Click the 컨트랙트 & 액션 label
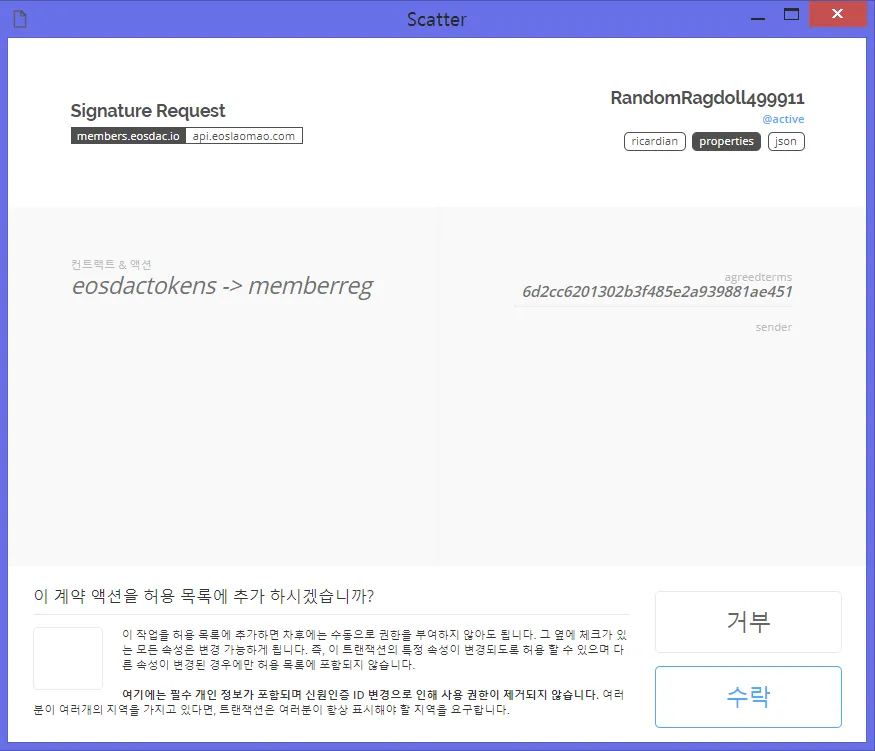Screen dimensions: 875x751 (111, 264)
